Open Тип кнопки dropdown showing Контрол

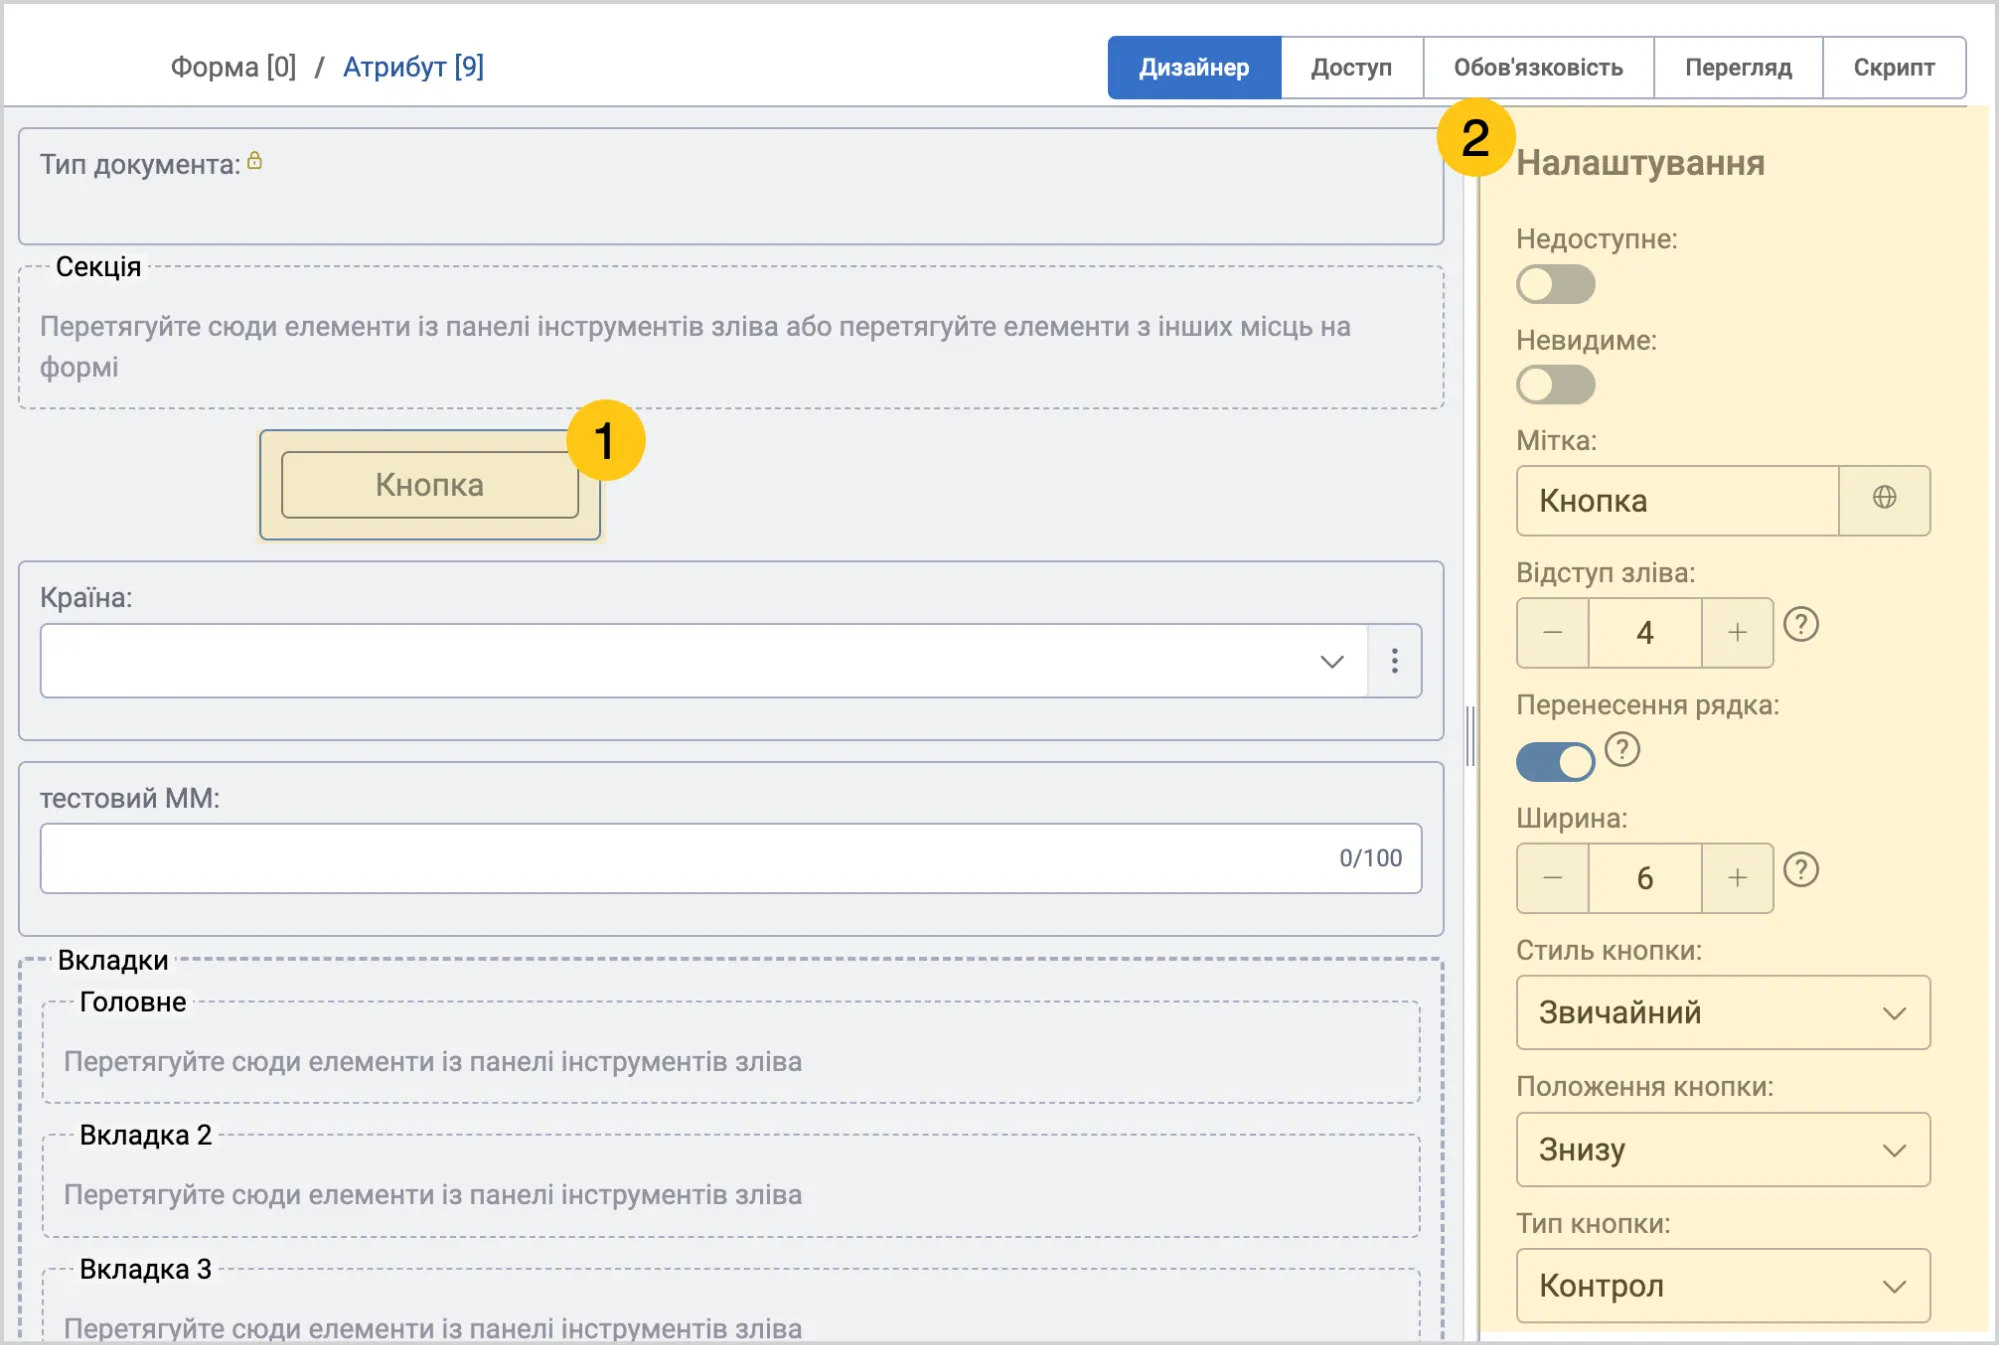[x=1722, y=1285]
